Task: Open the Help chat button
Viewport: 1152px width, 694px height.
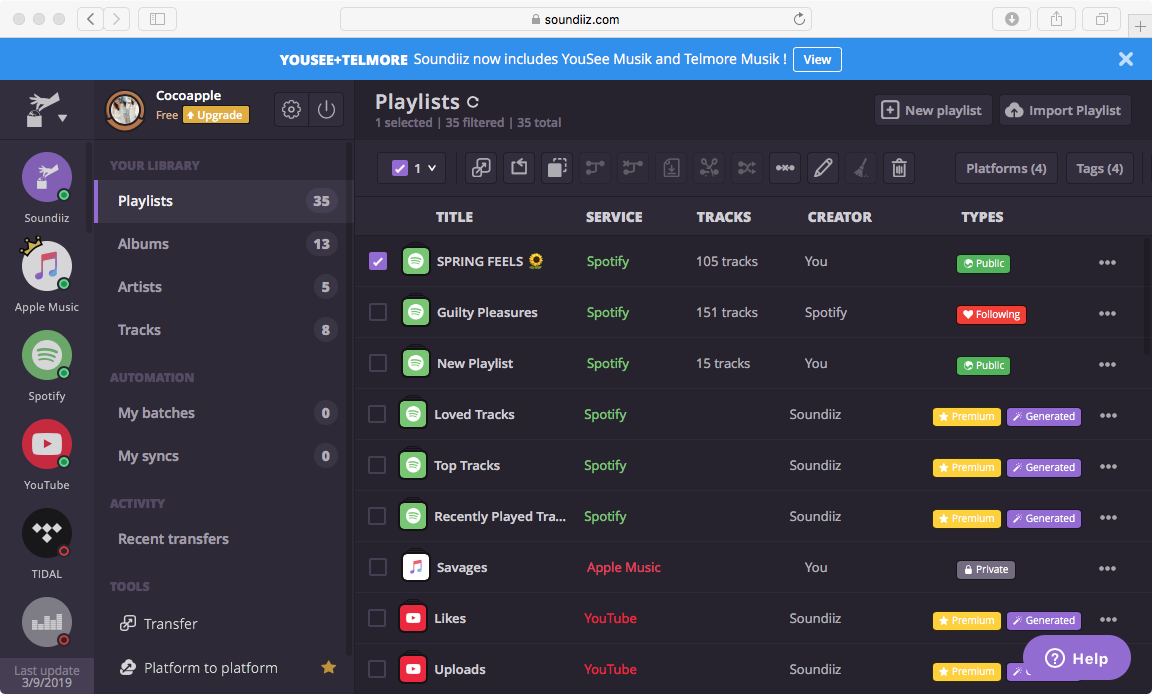Action: [1076, 658]
